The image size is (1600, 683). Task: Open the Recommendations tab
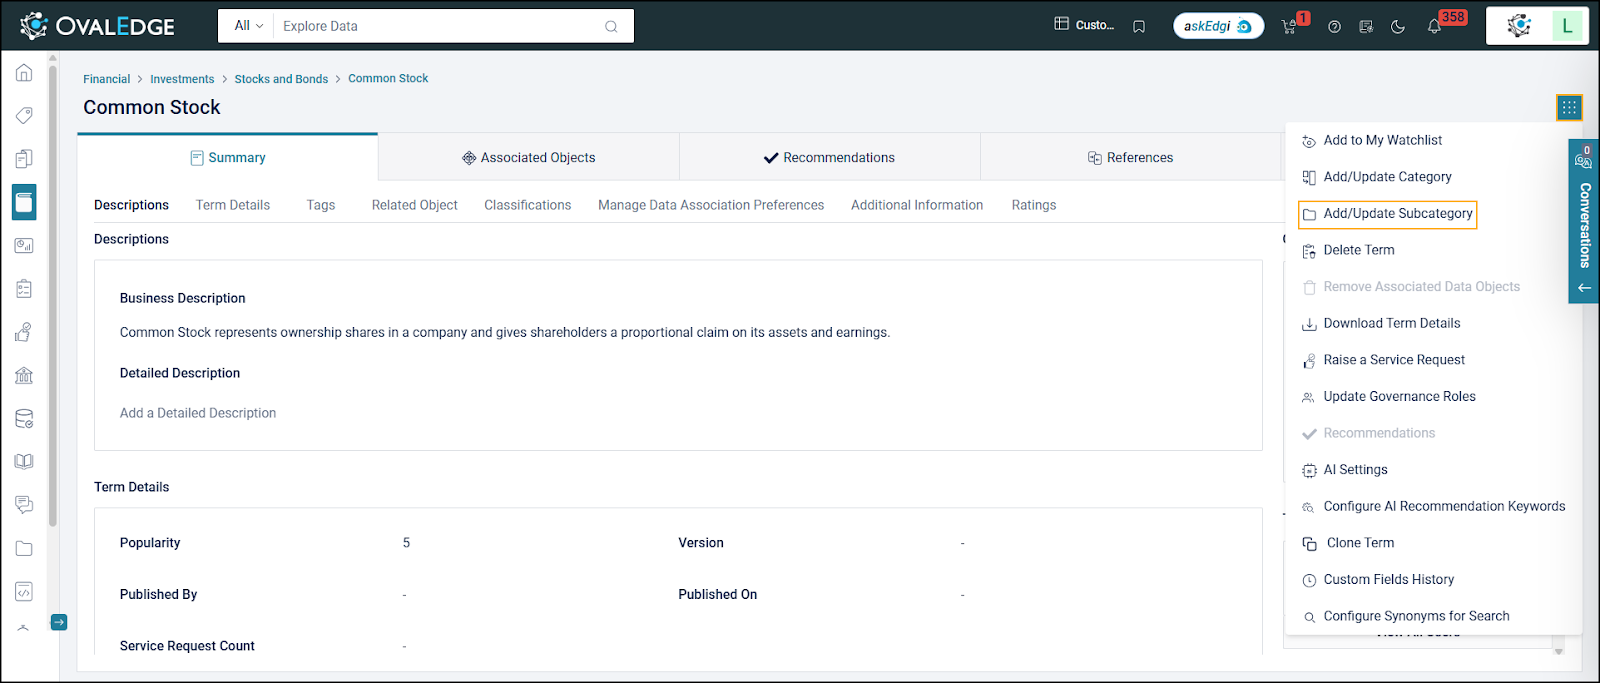[830, 158]
